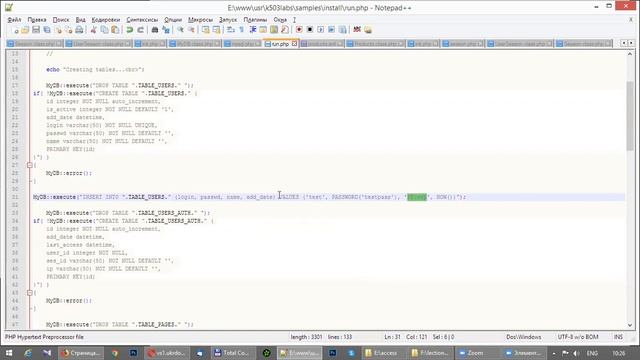Open the Плагины menu
The height and width of the screenshot is (360, 640).
pos(255,20)
